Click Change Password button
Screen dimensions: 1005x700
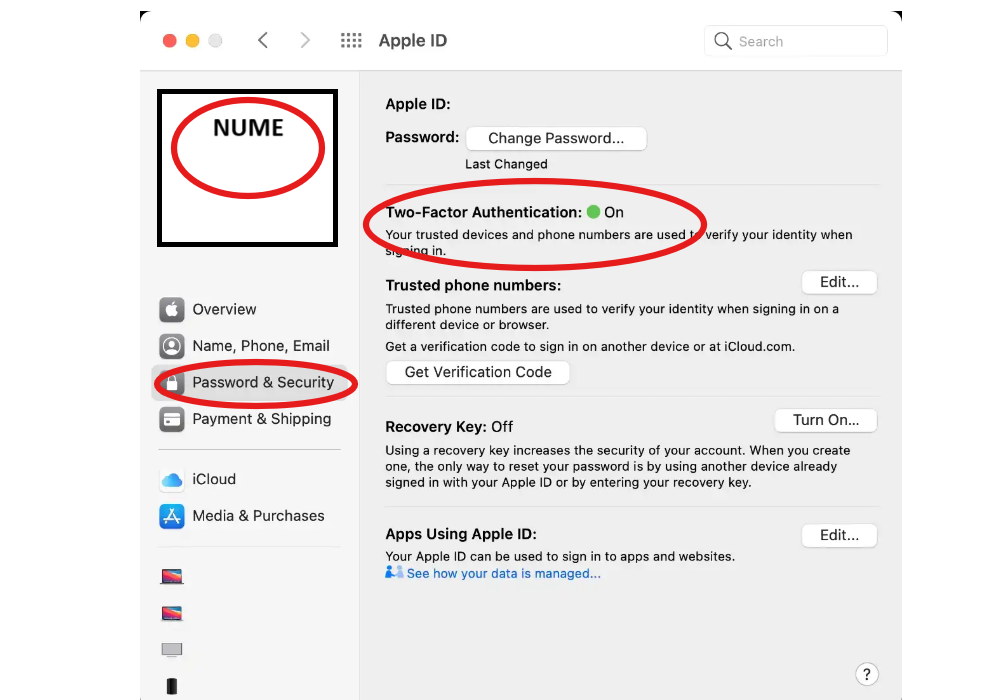[556, 138]
